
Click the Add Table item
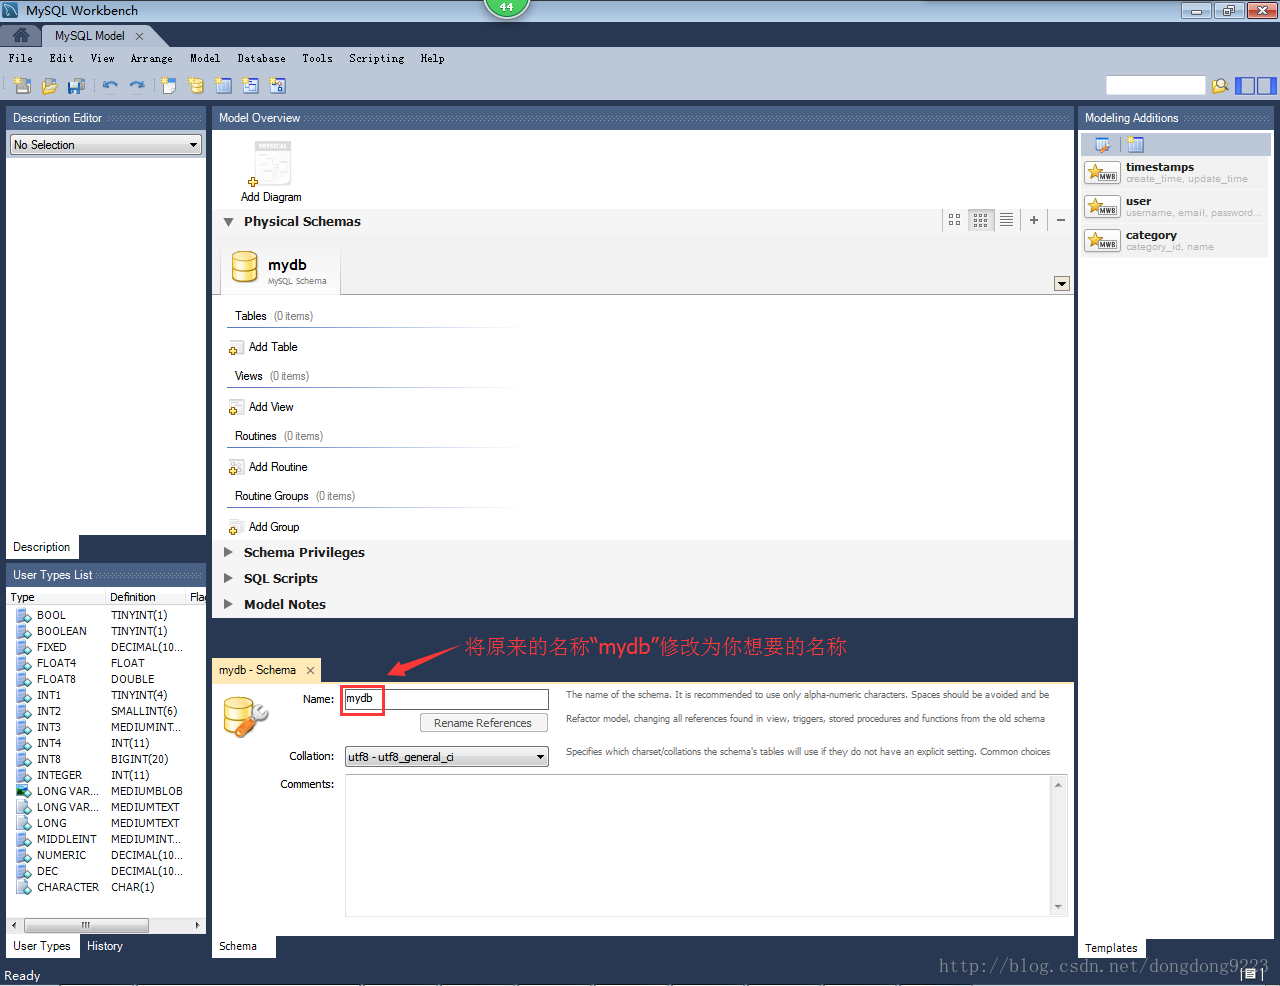click(x=264, y=347)
